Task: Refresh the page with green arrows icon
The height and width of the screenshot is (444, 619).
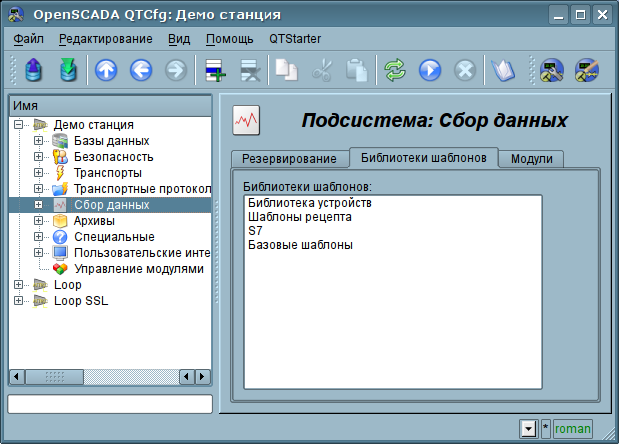Action: click(395, 70)
